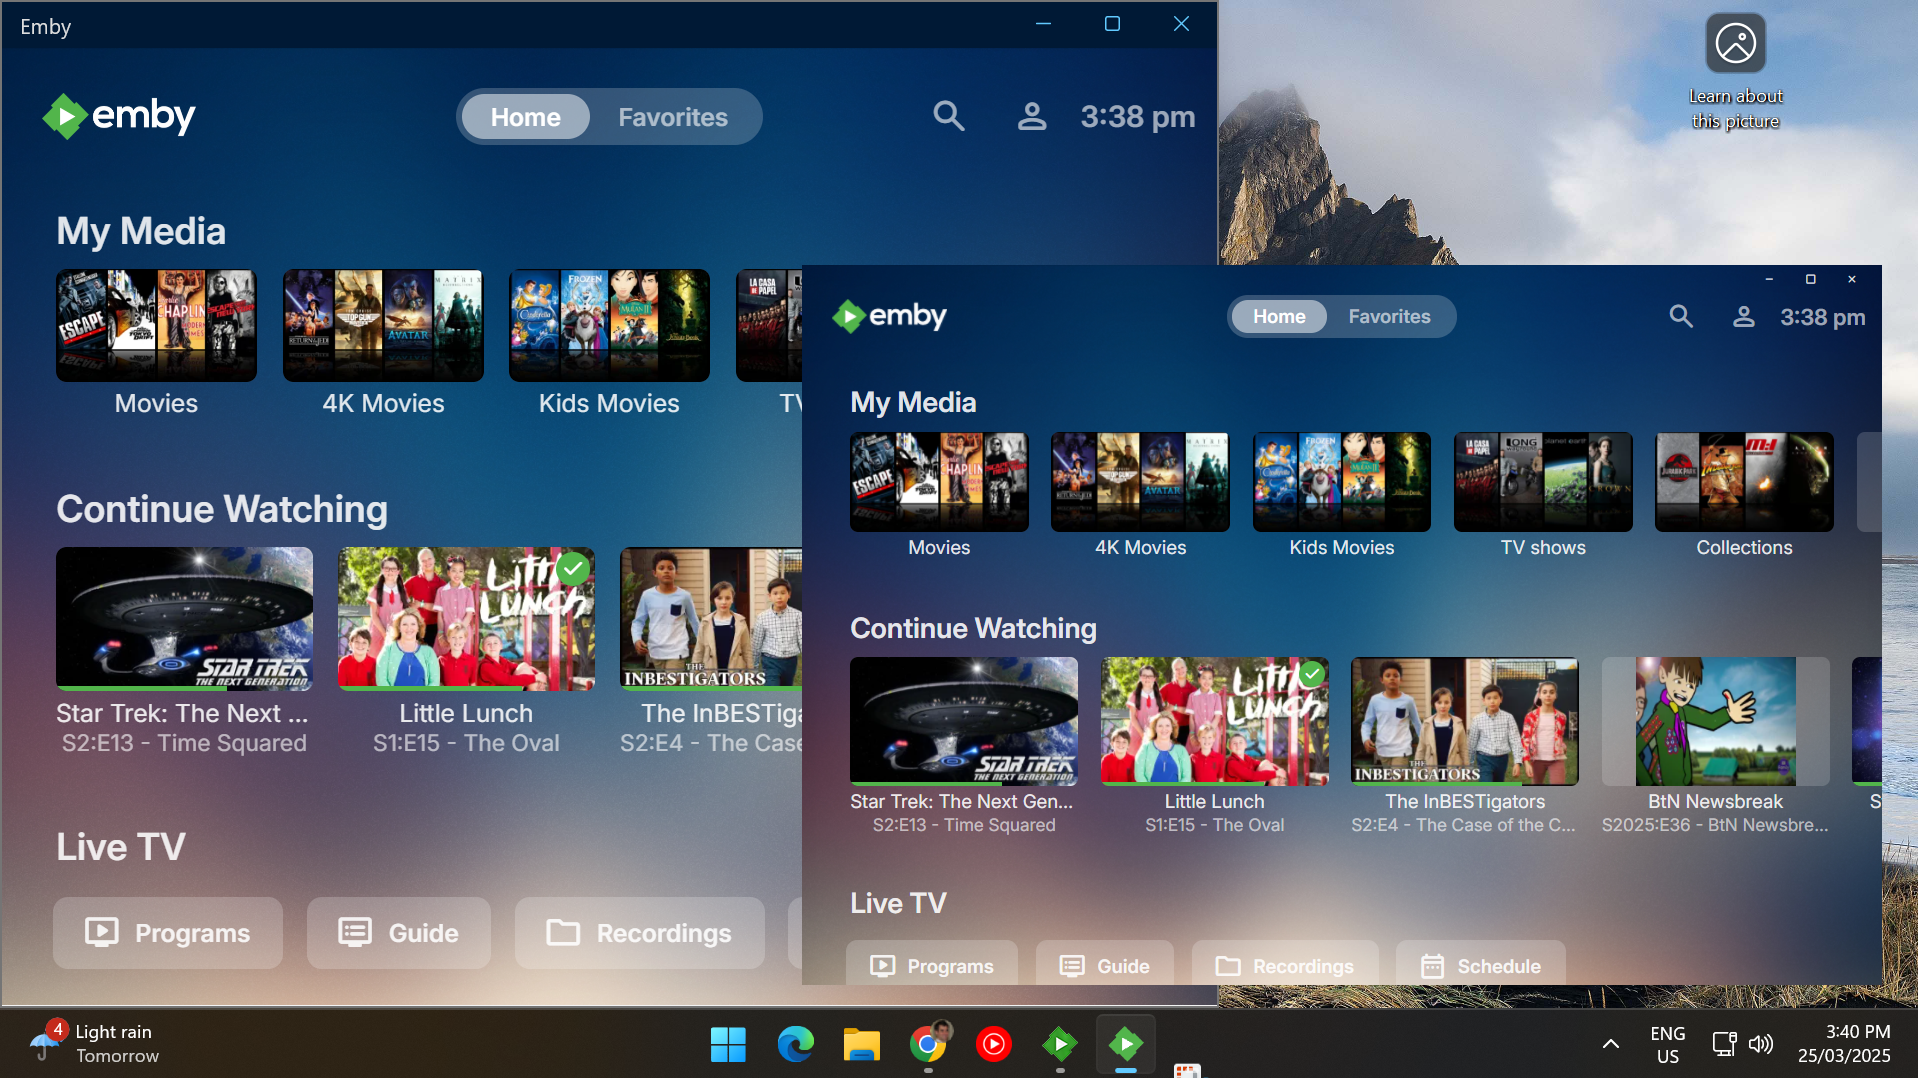Open File Explorer from the taskbar
This screenshot has width=1918, height=1078.
click(x=861, y=1044)
